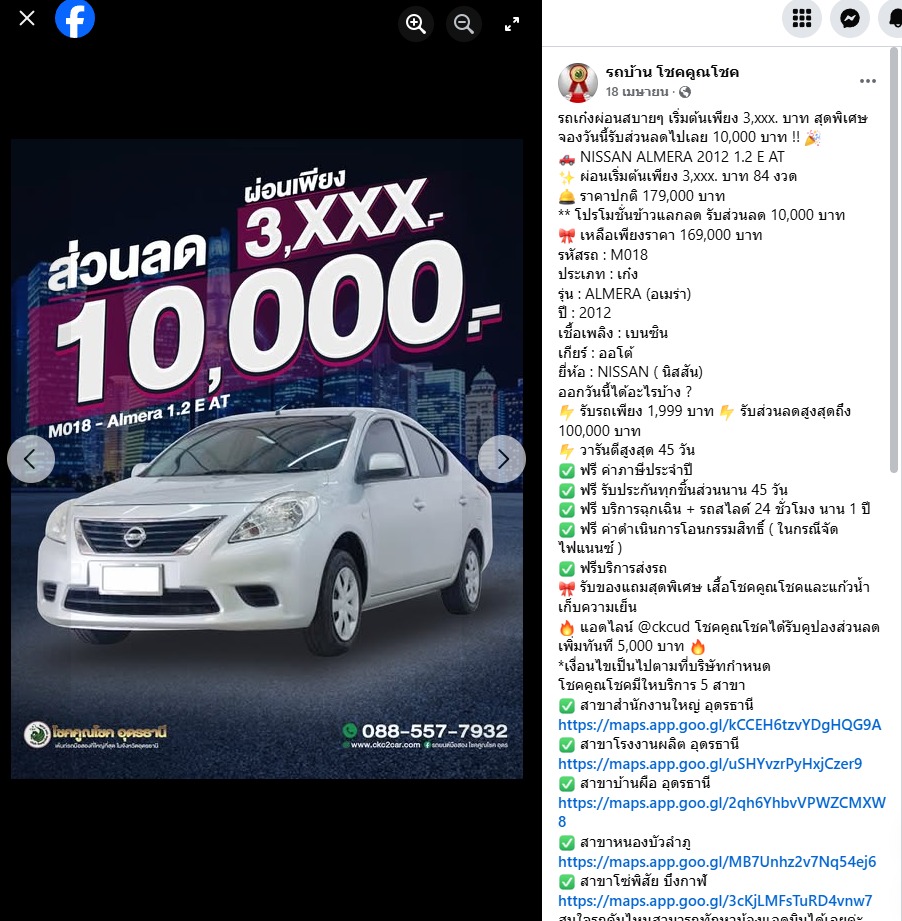Select the text สาขาบ้านผือ อุดรธานี
Viewport: 902px width, 921px height.
[x=645, y=783]
